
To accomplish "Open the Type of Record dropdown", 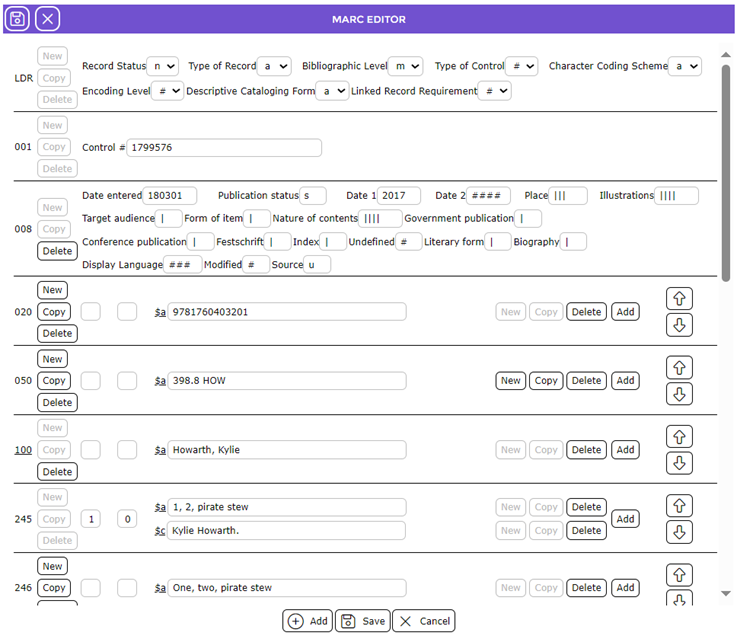I will (x=274, y=66).
